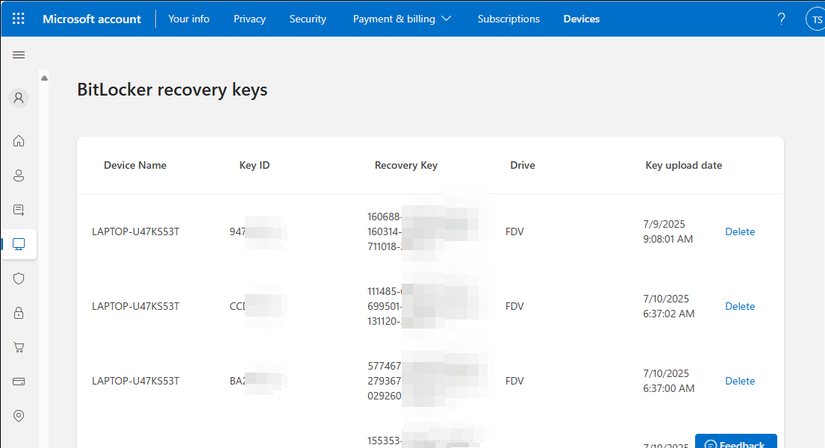
Task: Open the TS account profile avatar
Action: (x=814, y=19)
